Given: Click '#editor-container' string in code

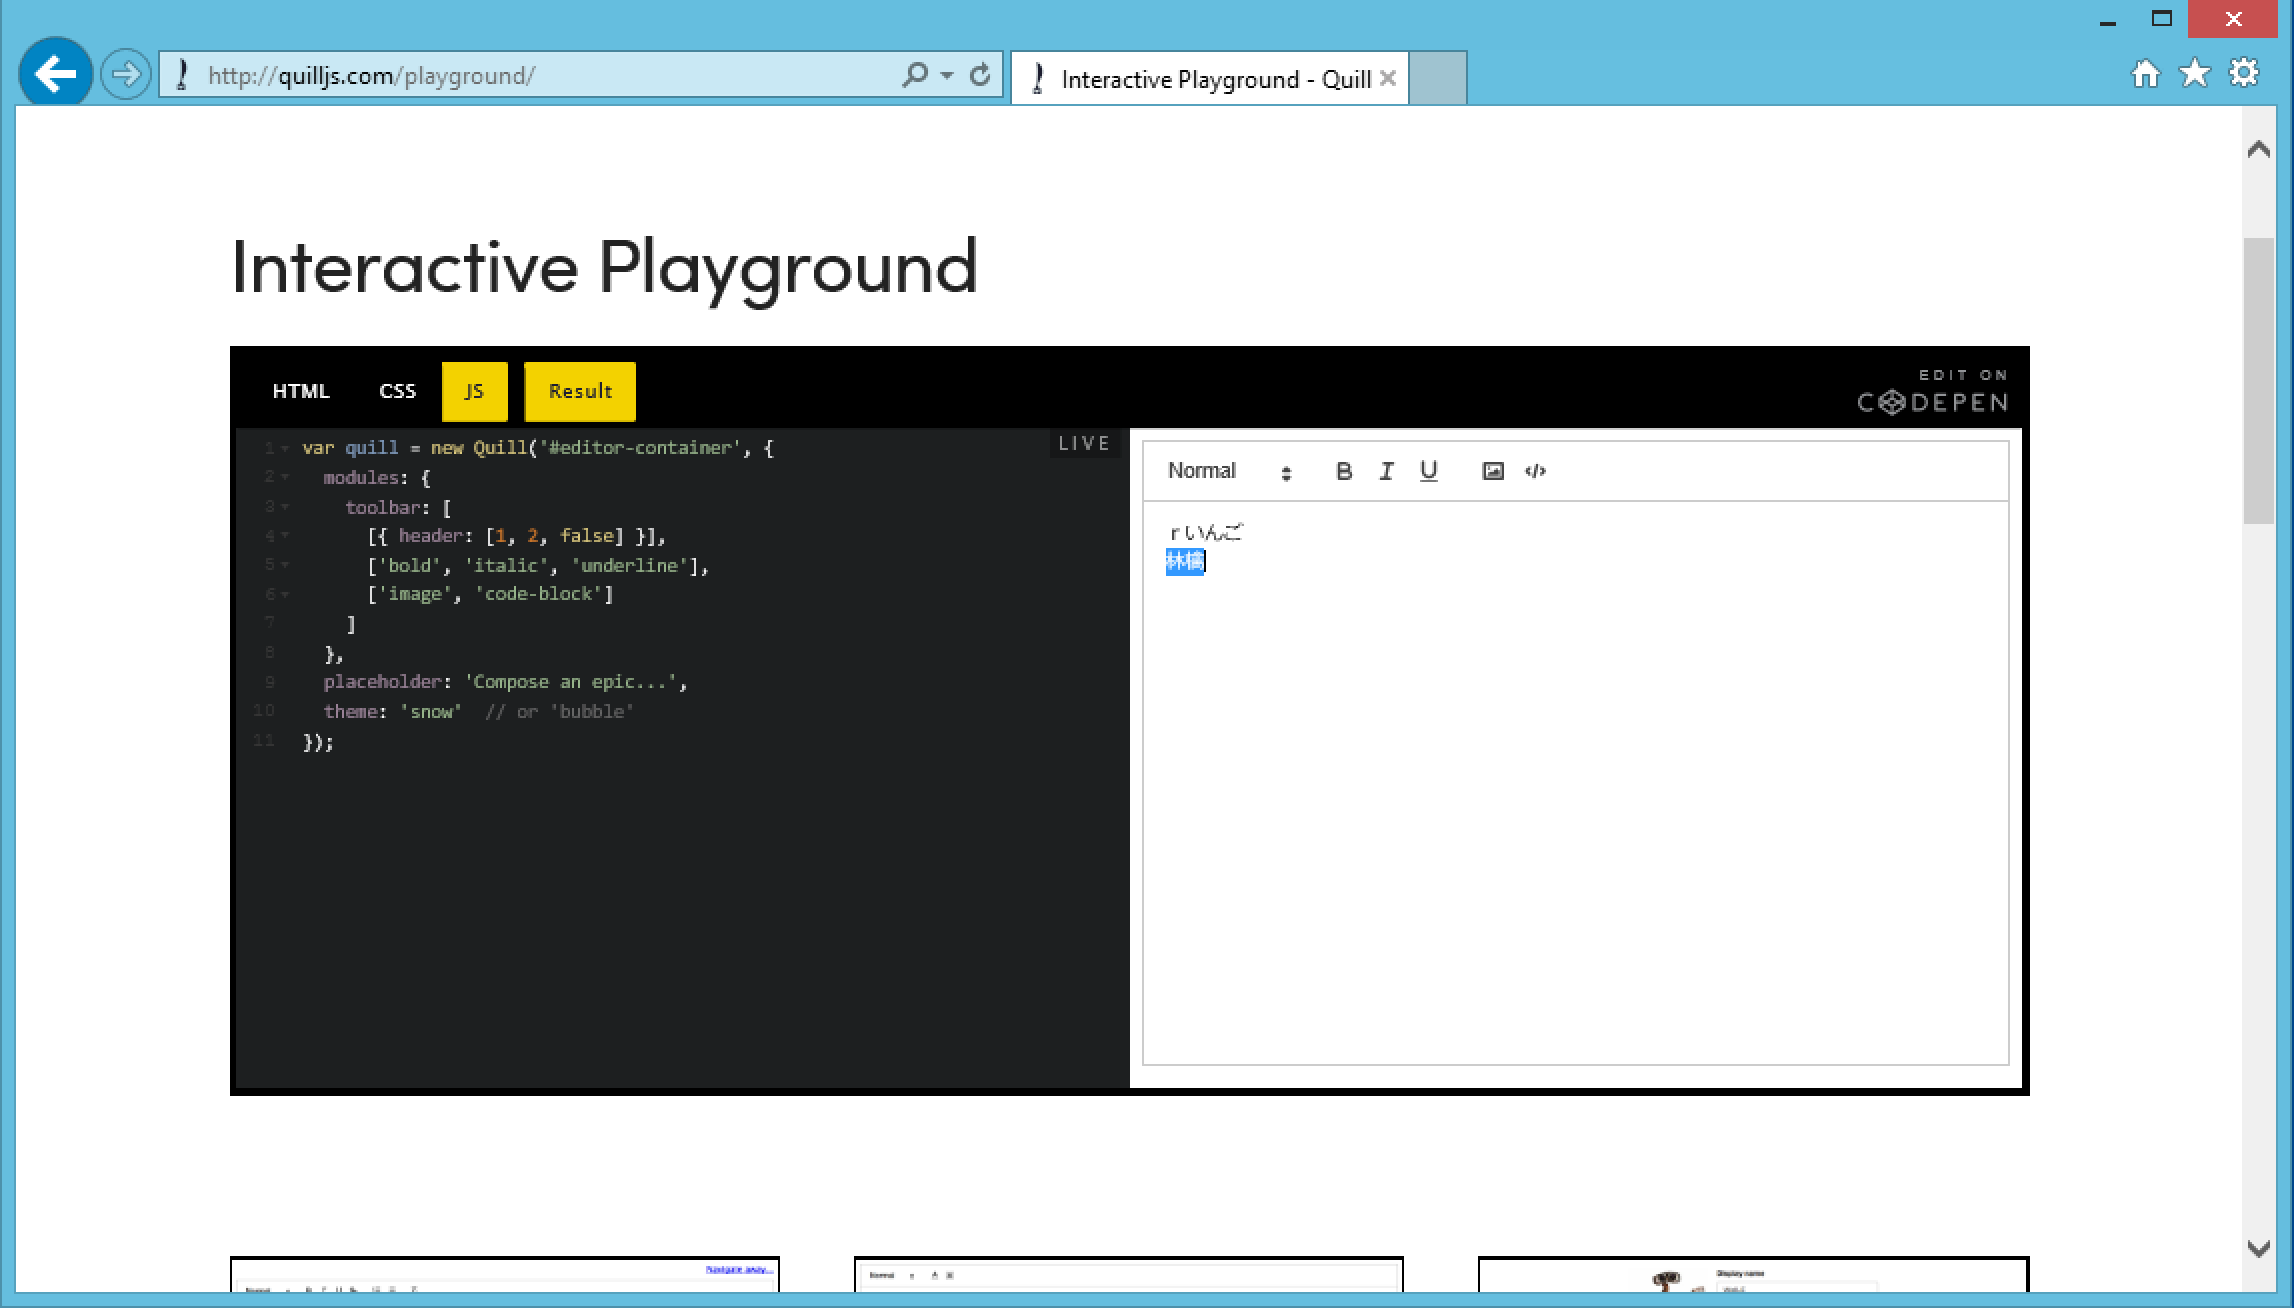Looking at the screenshot, I should click(640, 448).
